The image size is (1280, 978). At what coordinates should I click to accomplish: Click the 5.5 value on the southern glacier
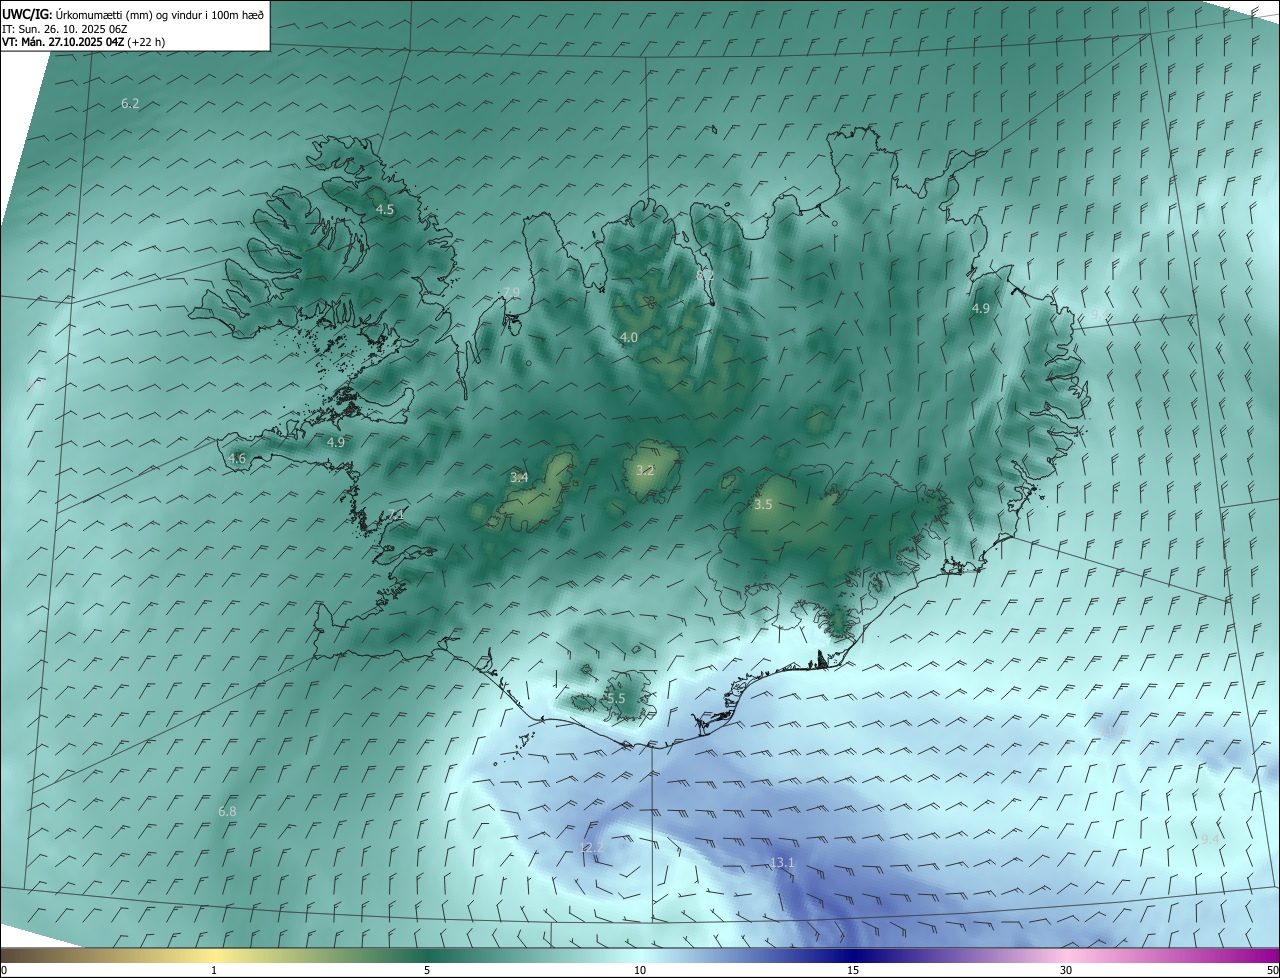615,699
